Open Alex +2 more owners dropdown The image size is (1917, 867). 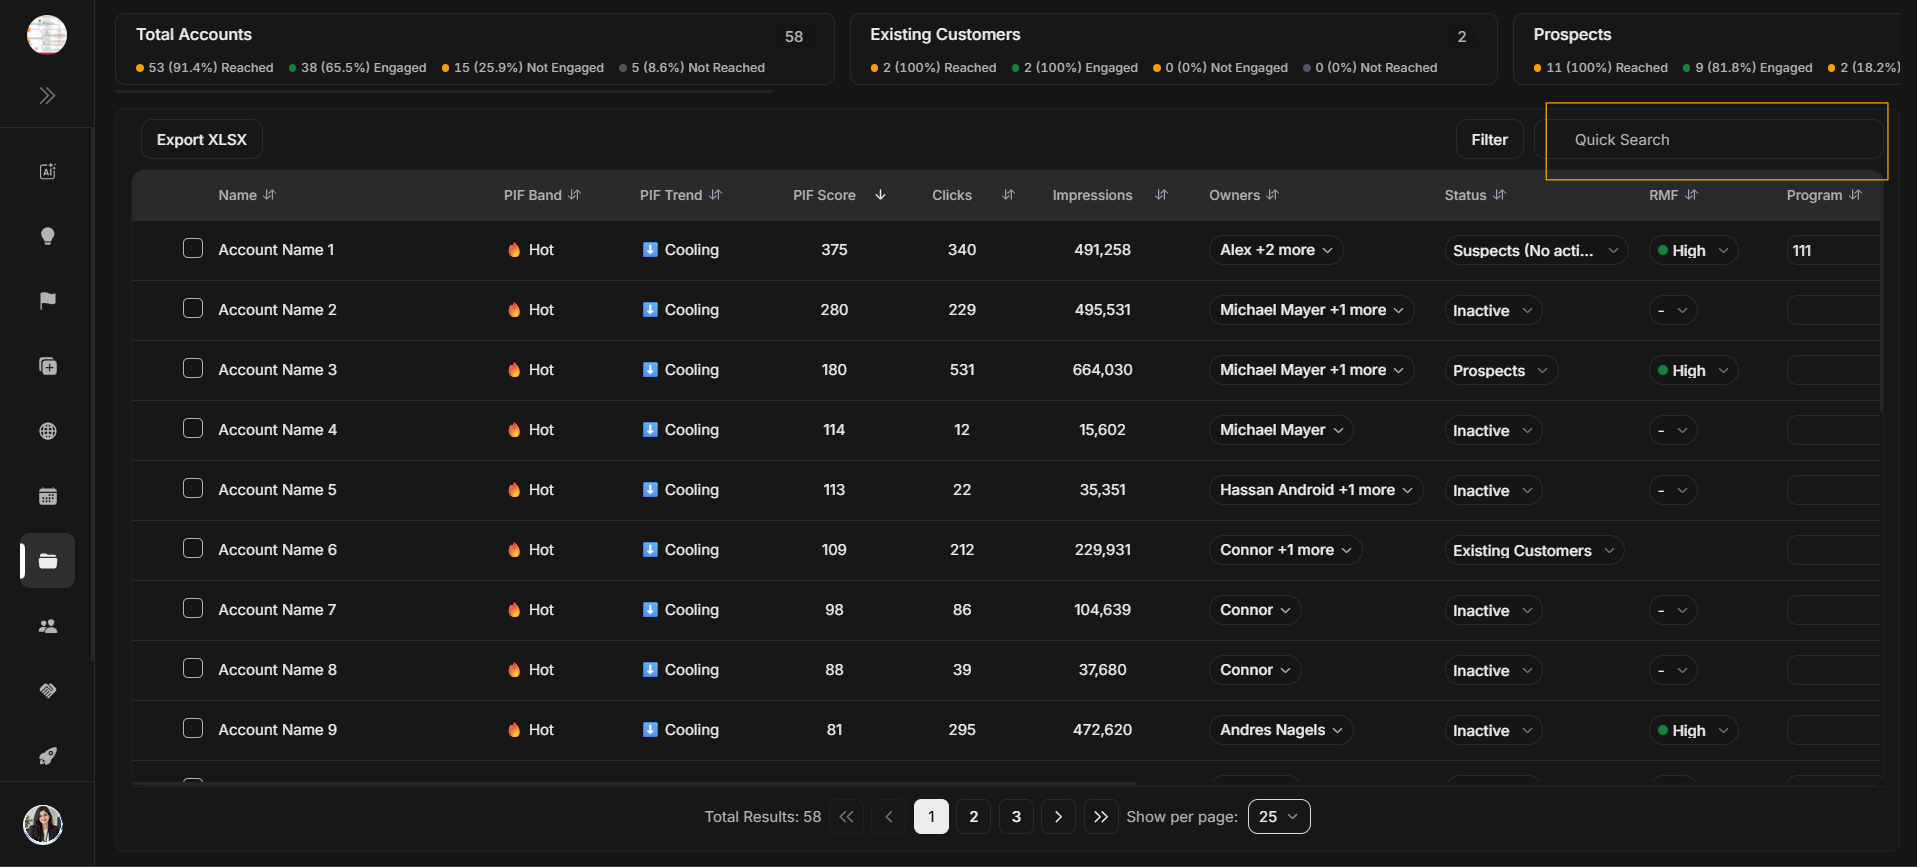click(x=1276, y=250)
